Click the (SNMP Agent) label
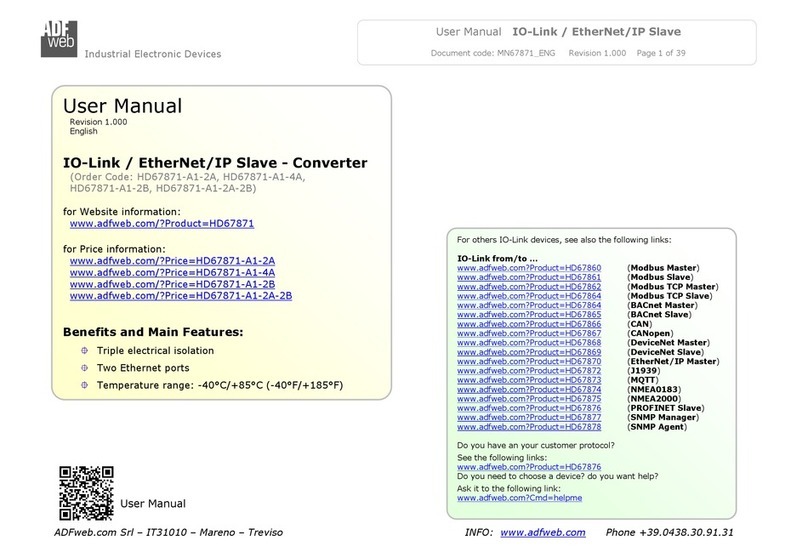This screenshot has height=558, width=808. [x=657, y=427]
